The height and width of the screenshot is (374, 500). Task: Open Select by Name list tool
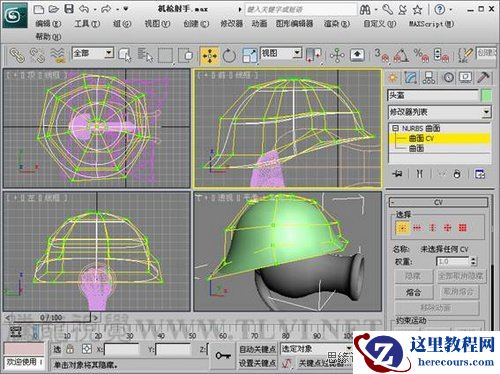(145, 55)
